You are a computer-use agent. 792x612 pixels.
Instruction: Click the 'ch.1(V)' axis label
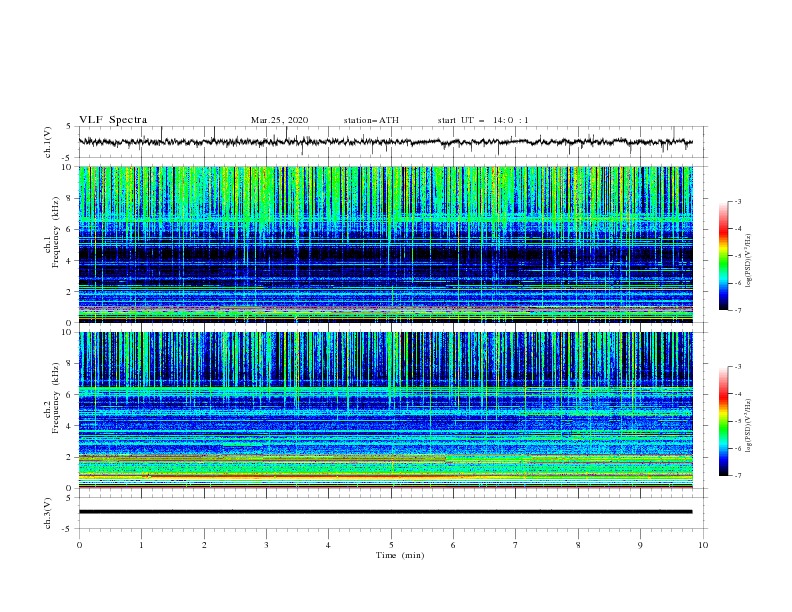pyautogui.click(x=48, y=142)
